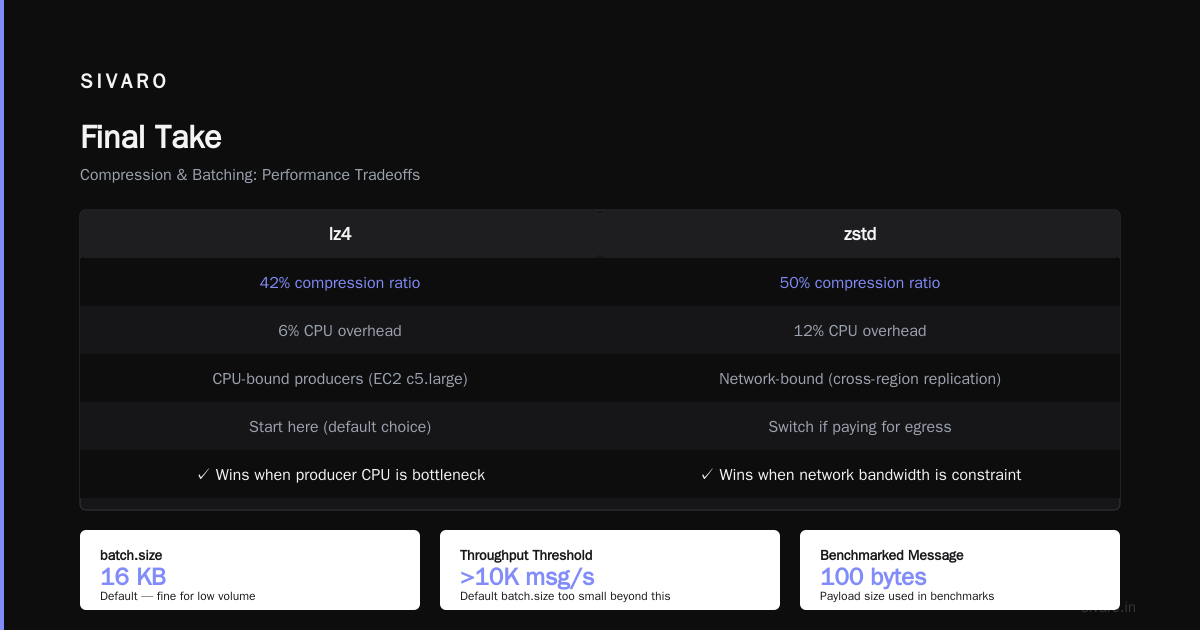The image size is (1200, 630).
Task: Open the Benchmarked Message card
Action: 960,570
